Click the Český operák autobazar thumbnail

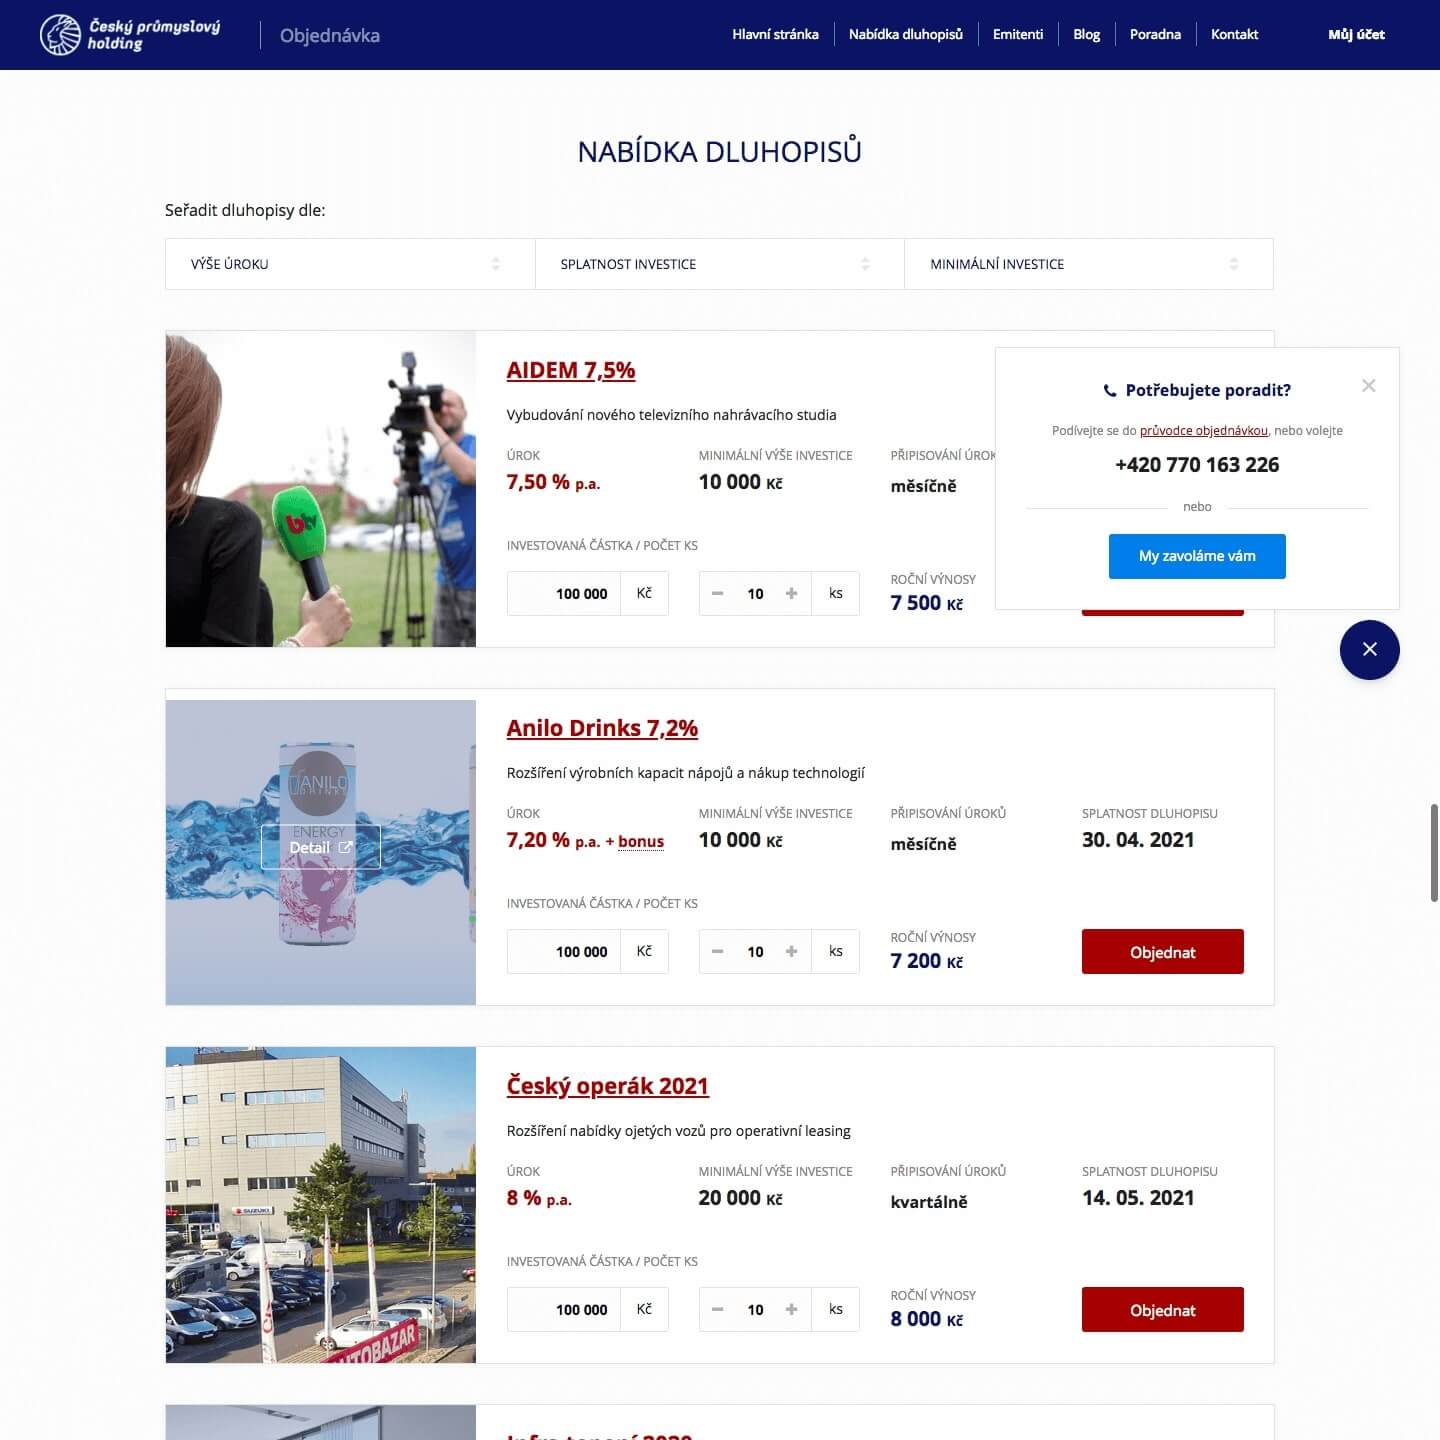tap(321, 1205)
